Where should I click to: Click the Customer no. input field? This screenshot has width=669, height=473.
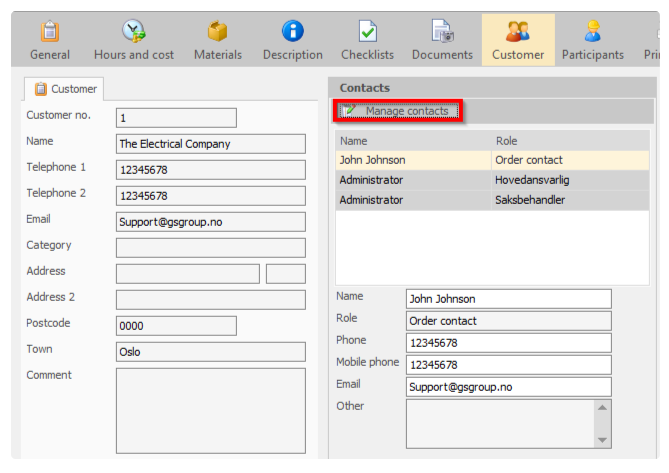pyautogui.click(x=176, y=118)
